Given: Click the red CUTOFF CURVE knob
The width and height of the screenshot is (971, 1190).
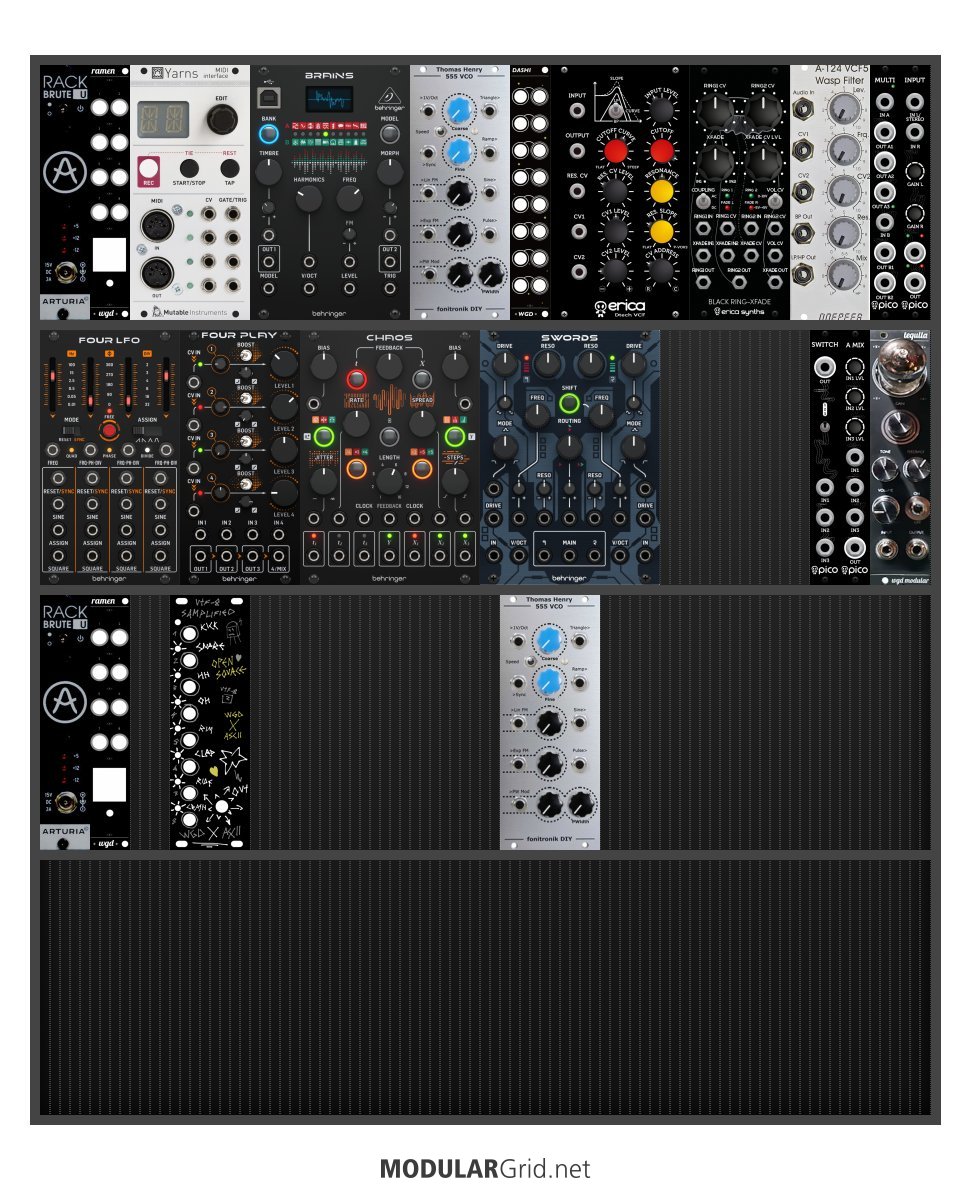Looking at the screenshot, I should 616,151.
